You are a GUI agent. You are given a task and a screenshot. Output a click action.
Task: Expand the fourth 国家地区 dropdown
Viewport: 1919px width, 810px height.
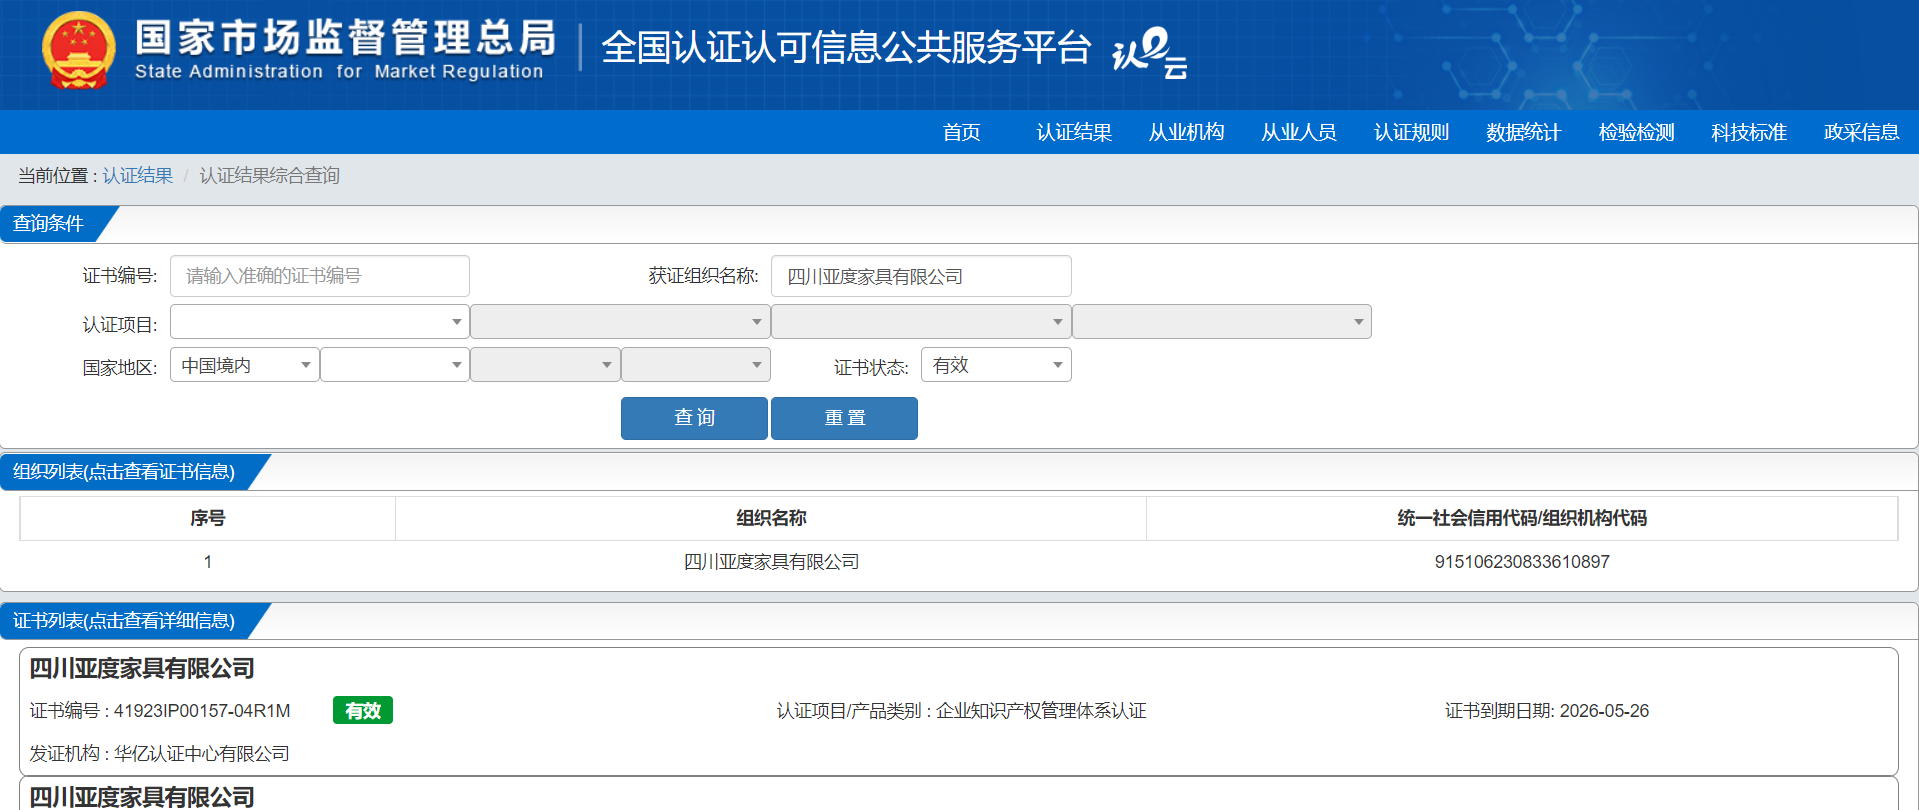pyautogui.click(x=696, y=365)
